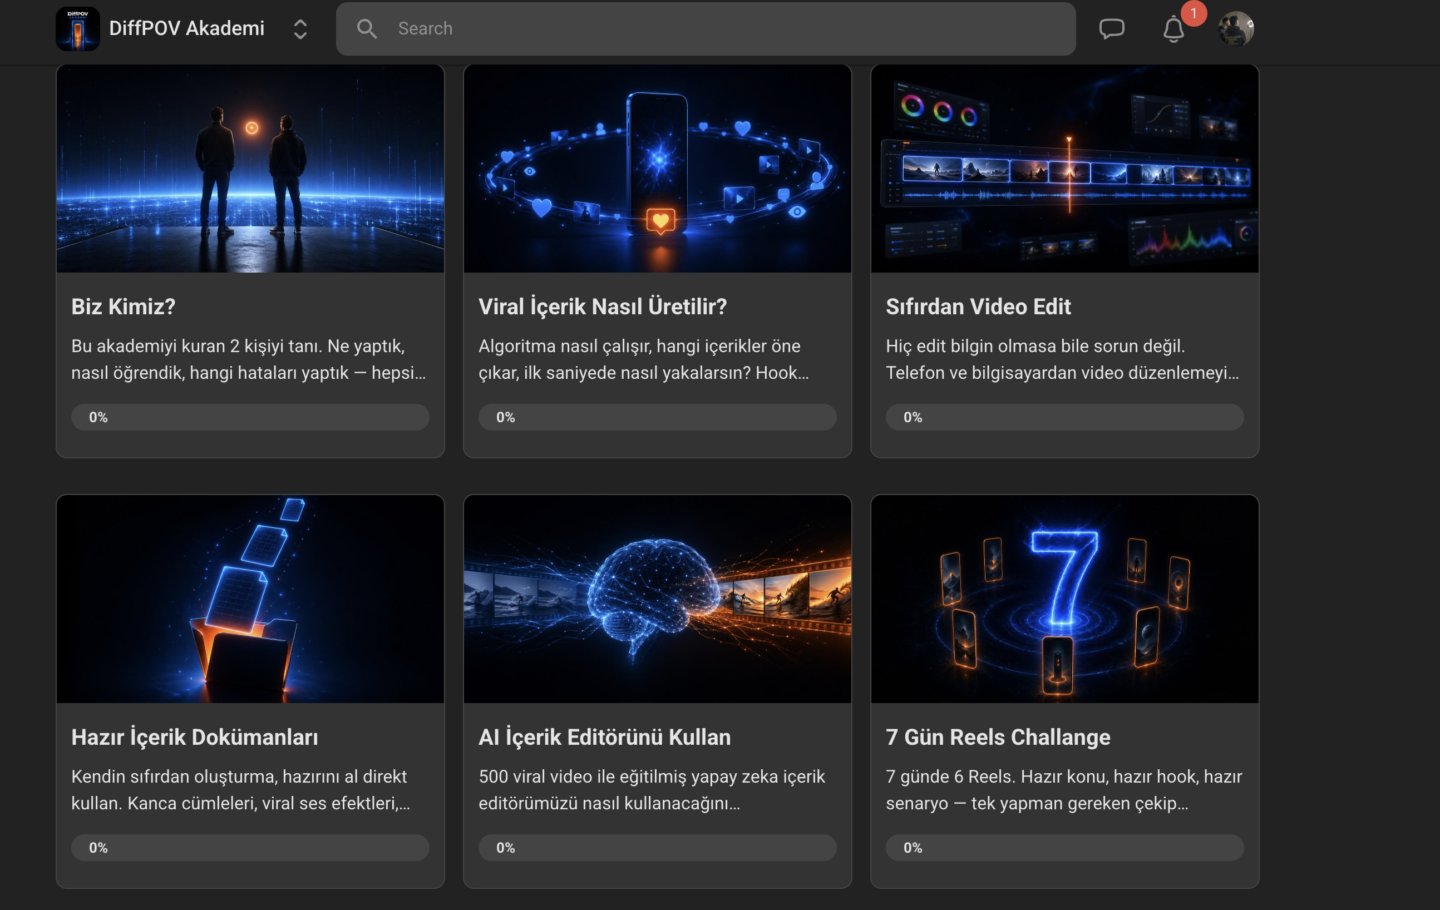Open the chat messages icon
Viewport: 1440px width, 910px height.
[x=1112, y=29]
